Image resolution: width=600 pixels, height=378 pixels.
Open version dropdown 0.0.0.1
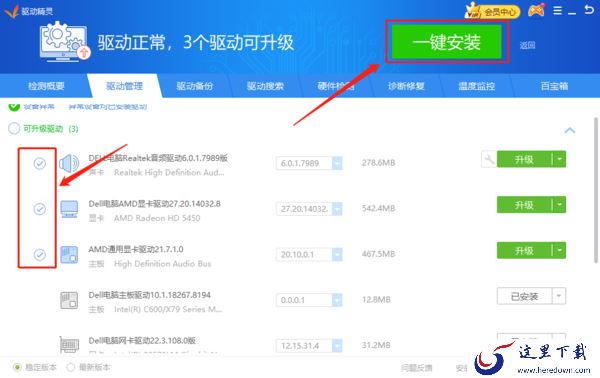[337, 300]
